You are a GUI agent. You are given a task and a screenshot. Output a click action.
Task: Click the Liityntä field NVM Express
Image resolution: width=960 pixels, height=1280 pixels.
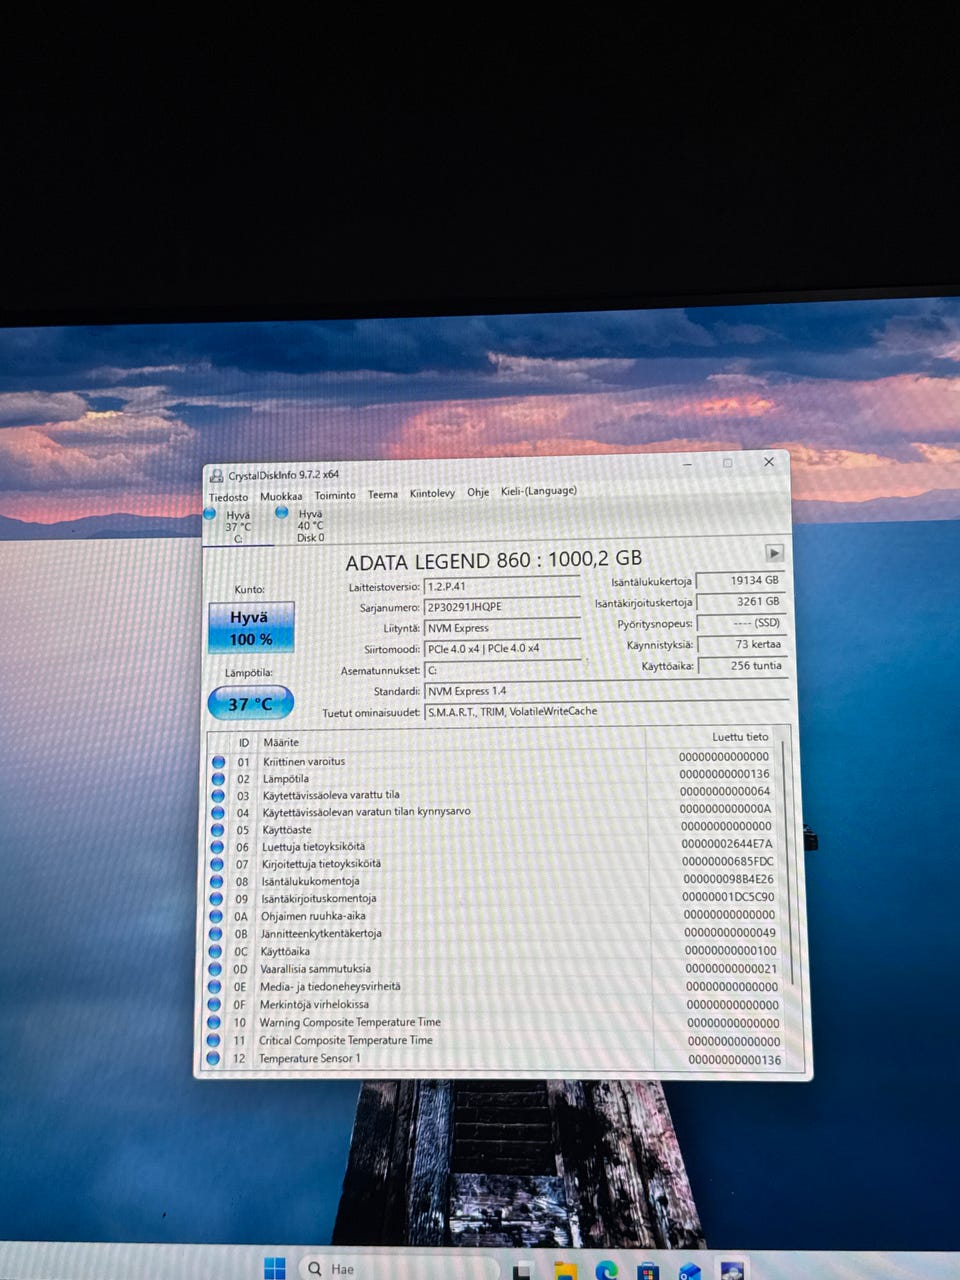[x=502, y=628]
